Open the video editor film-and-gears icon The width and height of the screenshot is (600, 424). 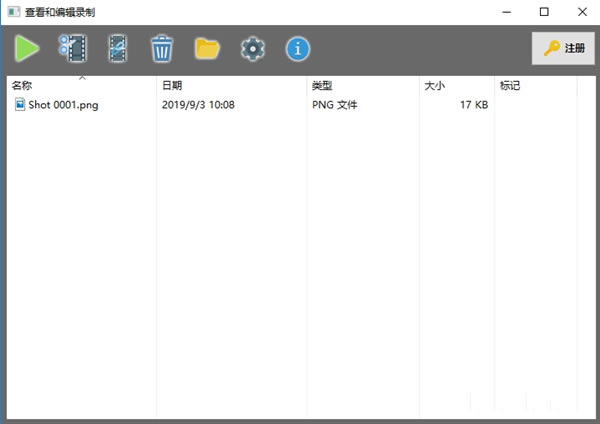[x=73, y=48]
